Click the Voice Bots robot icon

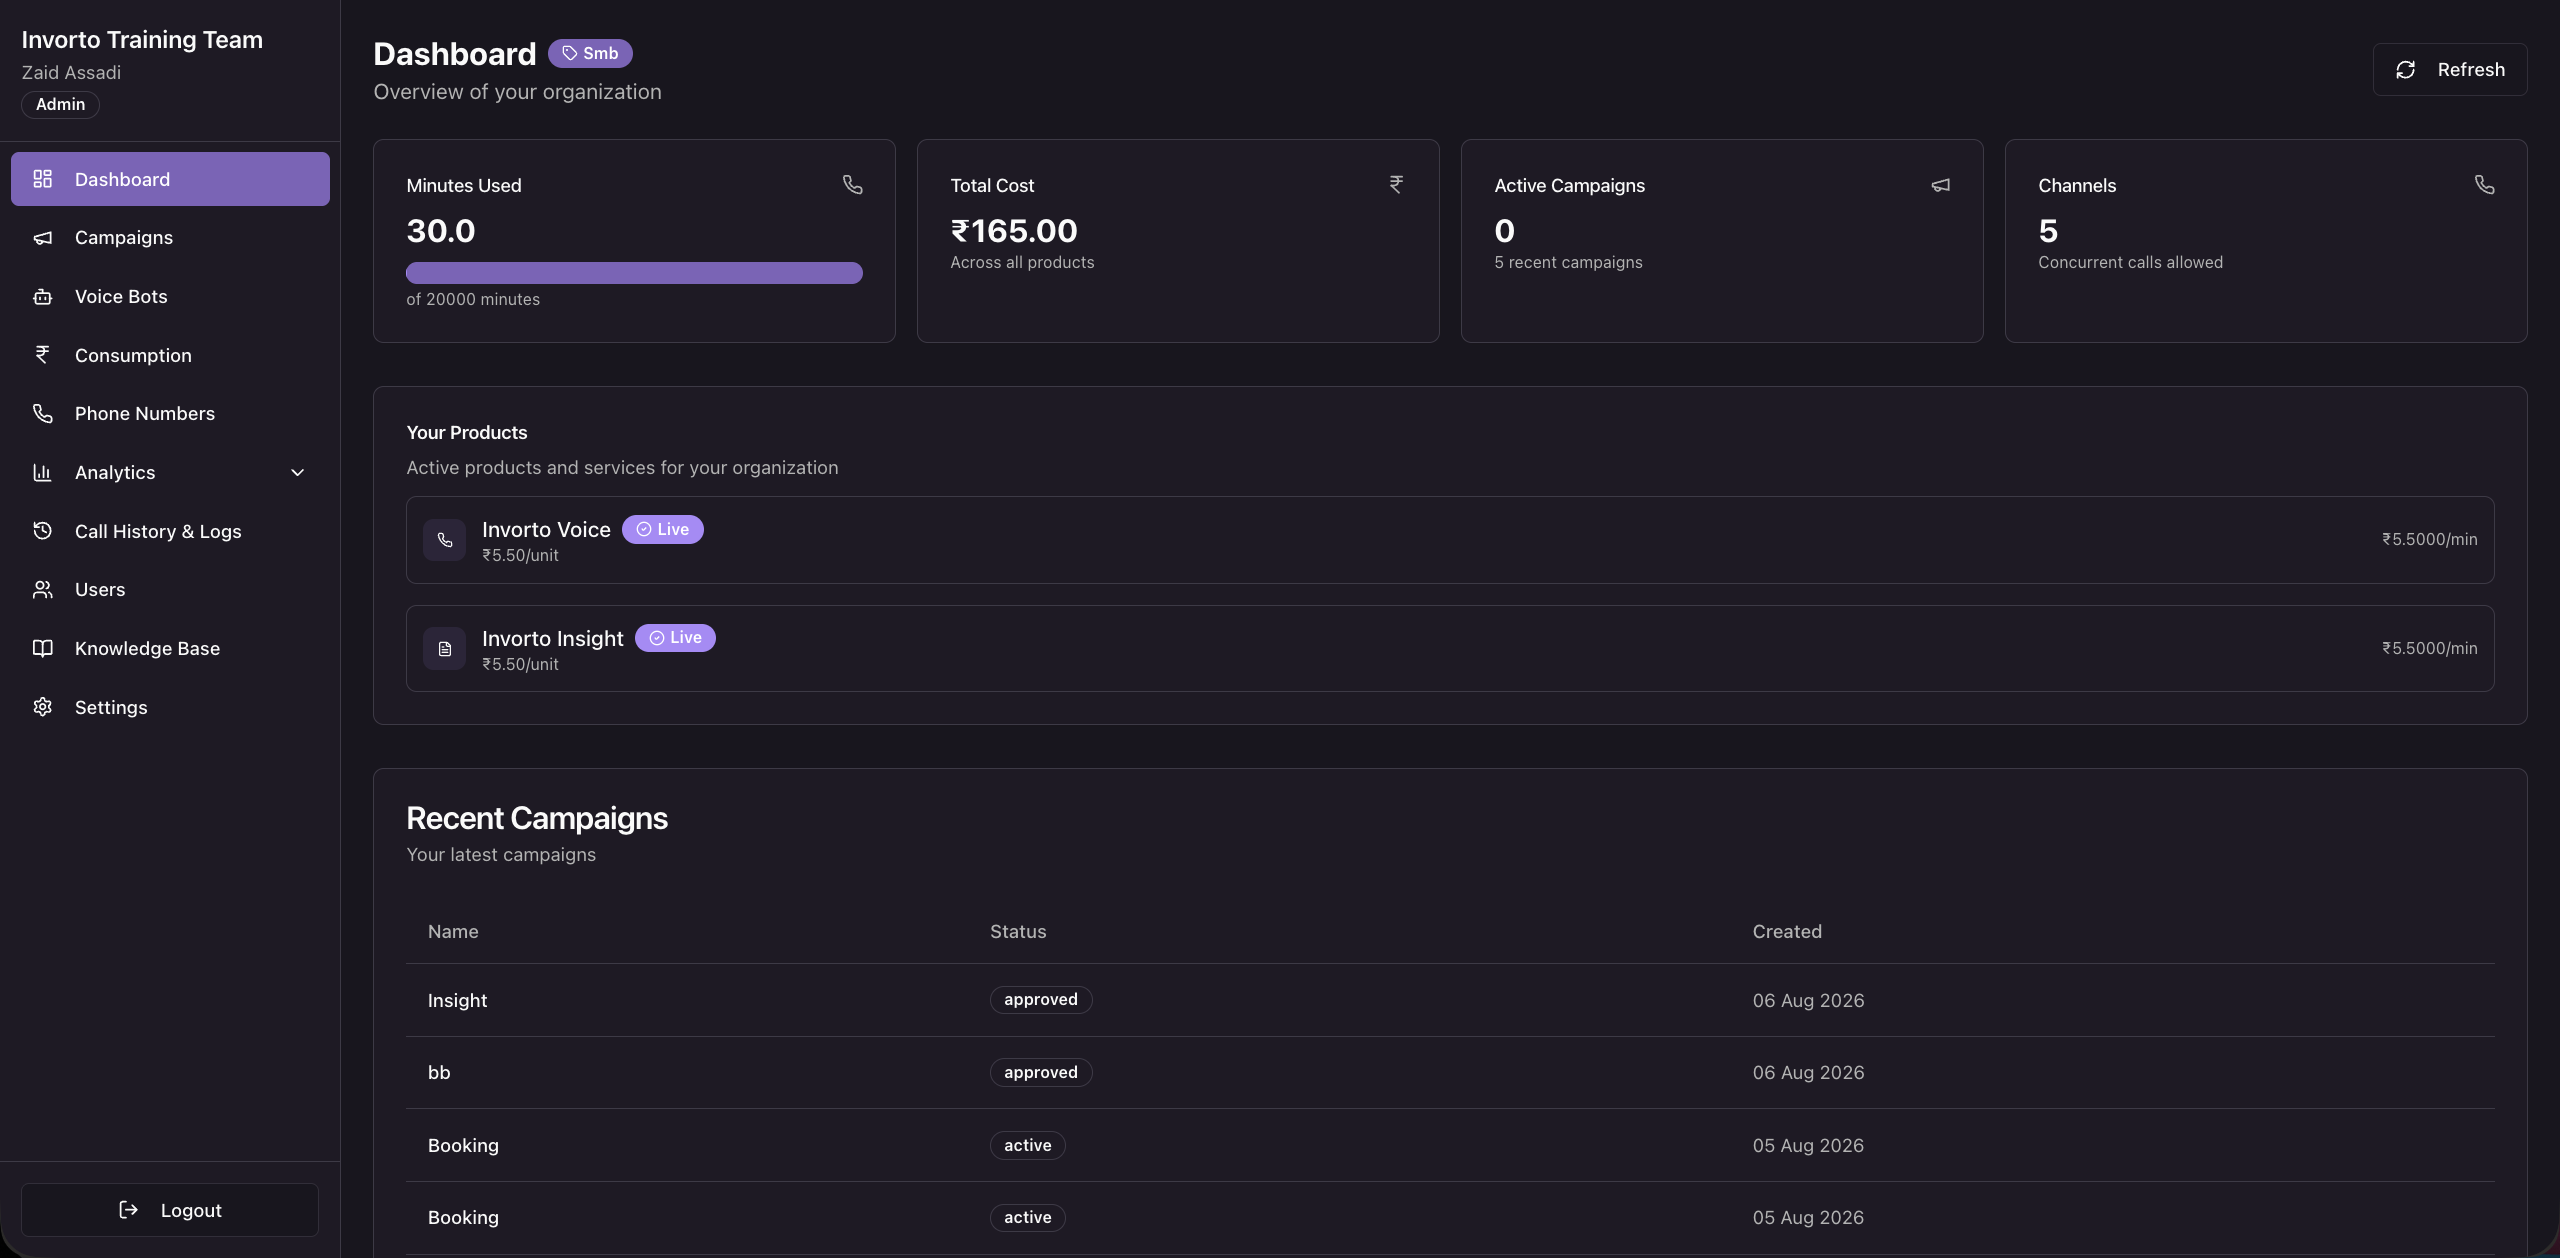[42, 297]
